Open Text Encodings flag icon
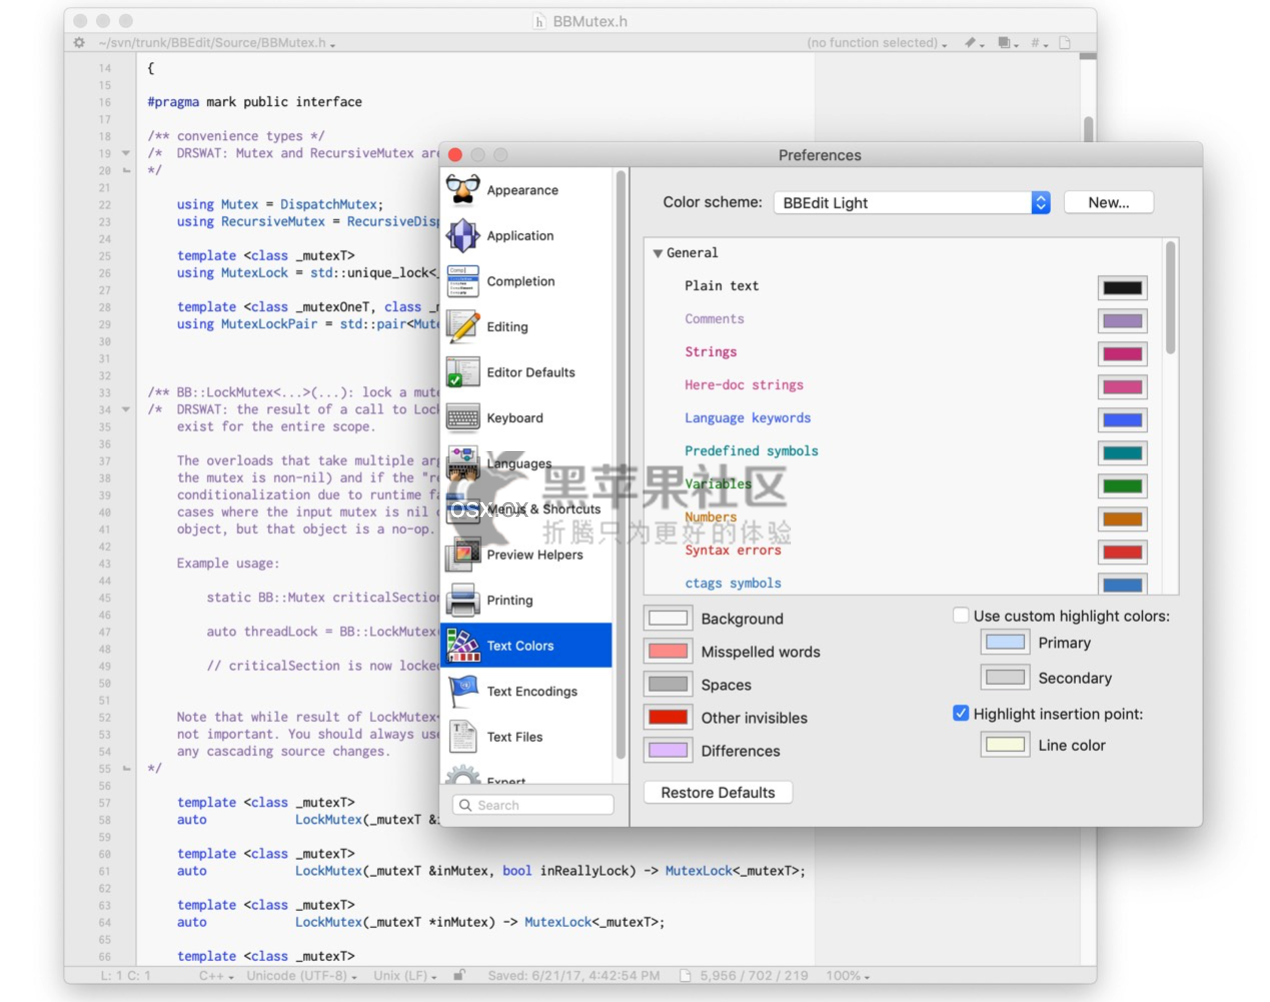1270x1002 pixels. click(463, 691)
